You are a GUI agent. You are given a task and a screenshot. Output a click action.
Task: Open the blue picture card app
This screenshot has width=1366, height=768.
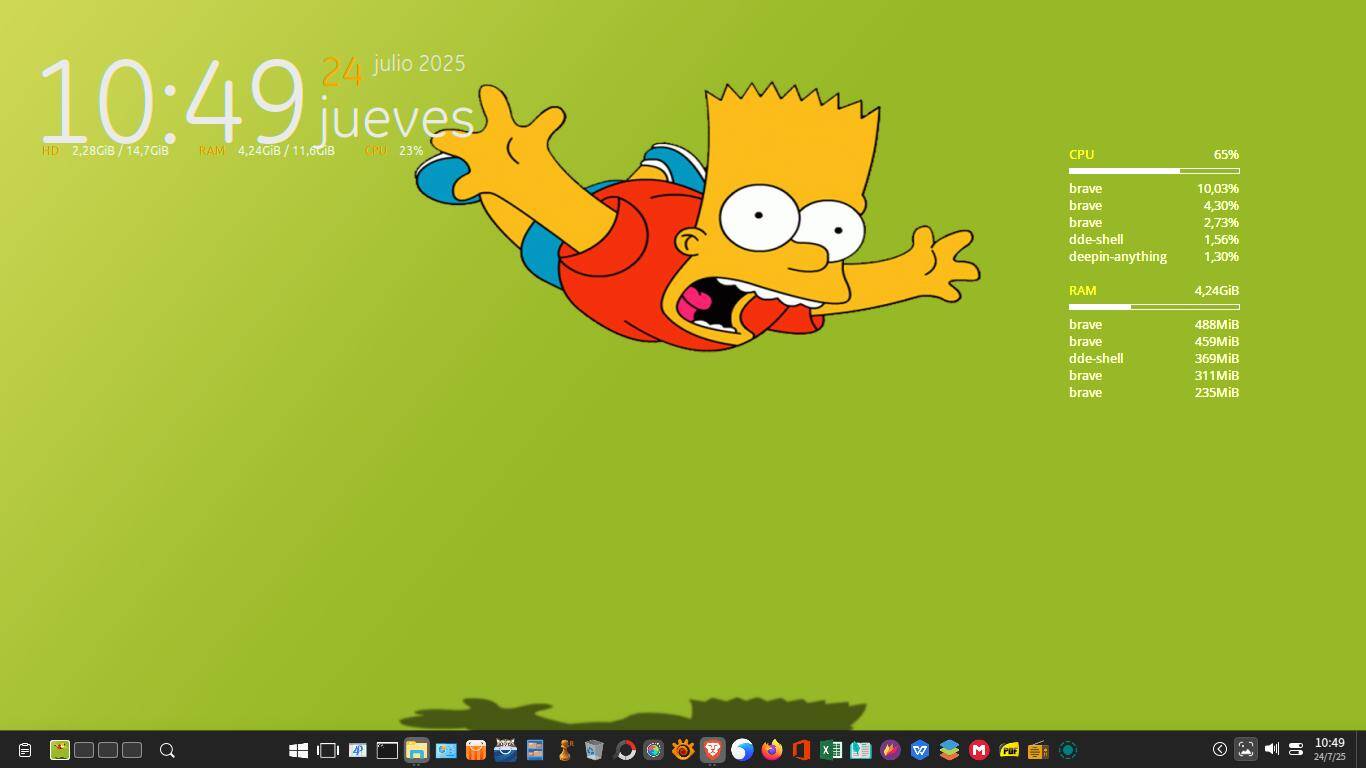(x=446, y=750)
